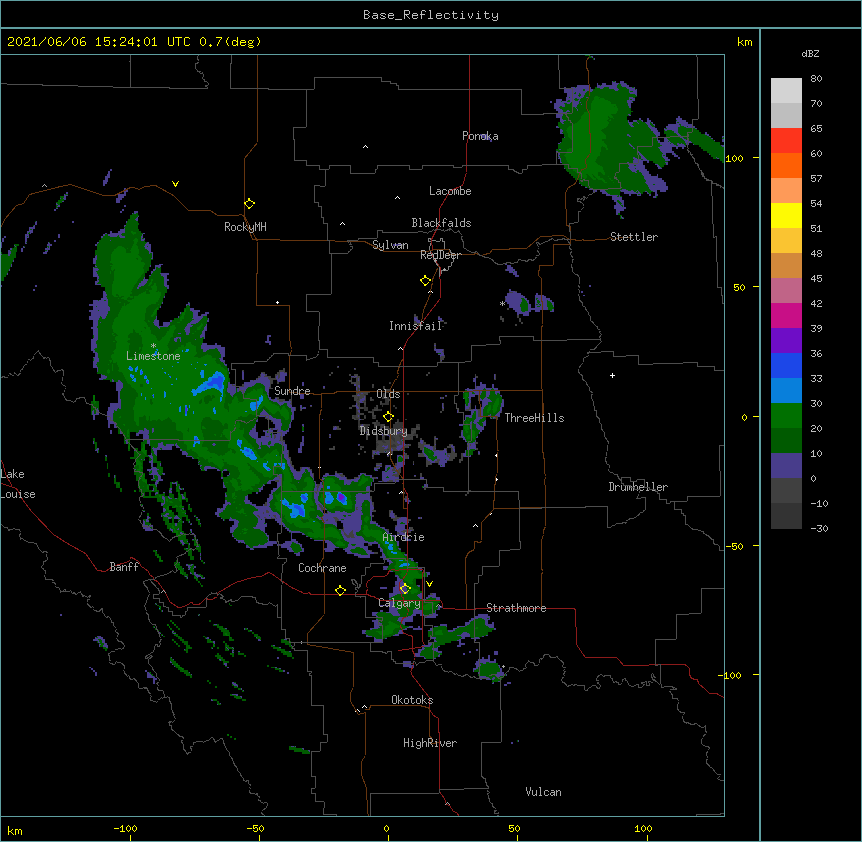Pick the pink 45–42 dBZ legend swatch
Viewport: 862px width, 842px height.
786,290
